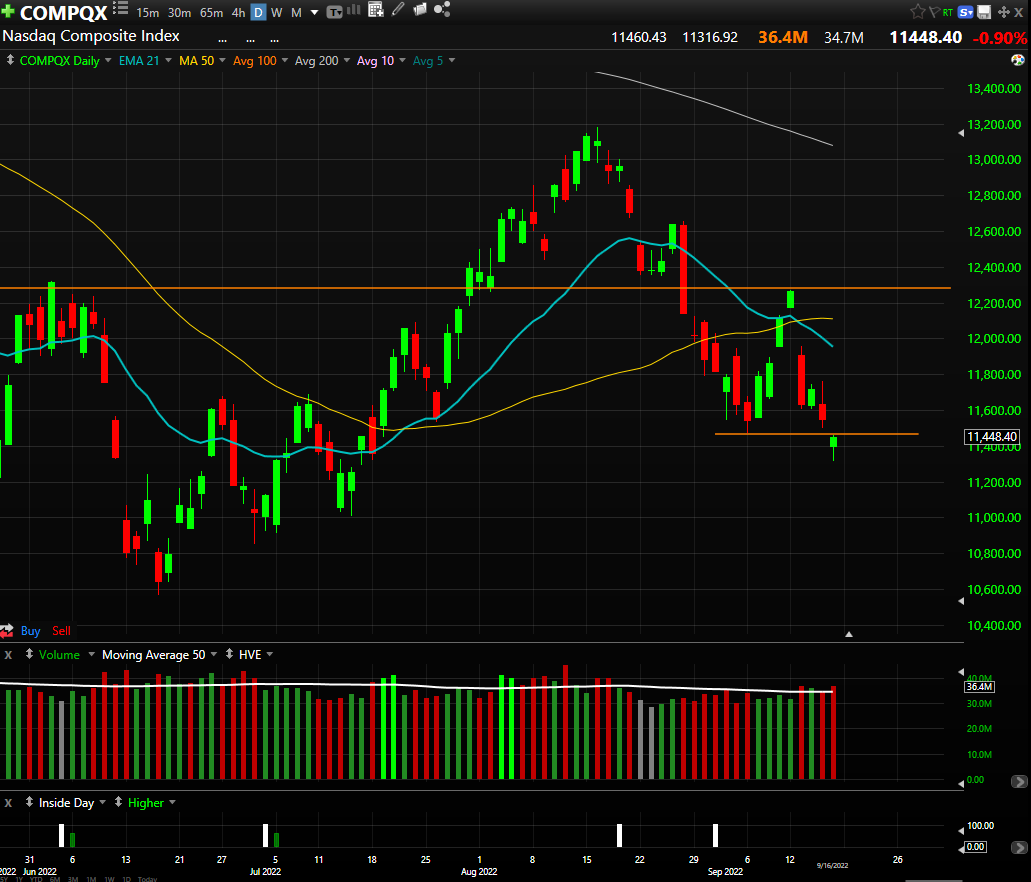Click the Inside Day pane scroll-right arrow button
Screen dimensions: 1031x882
click(x=1019, y=848)
